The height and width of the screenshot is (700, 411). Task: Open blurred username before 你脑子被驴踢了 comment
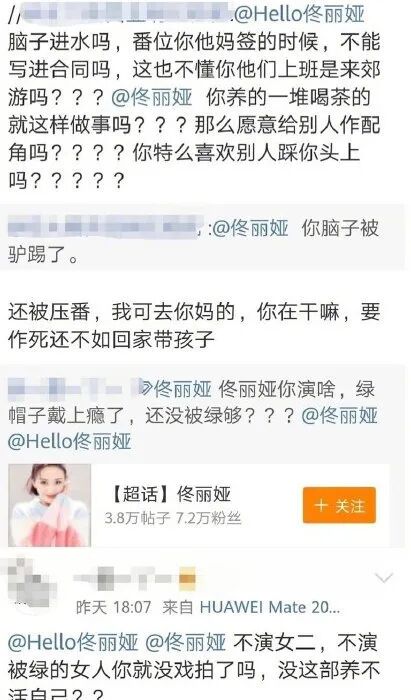[x=103, y=228]
